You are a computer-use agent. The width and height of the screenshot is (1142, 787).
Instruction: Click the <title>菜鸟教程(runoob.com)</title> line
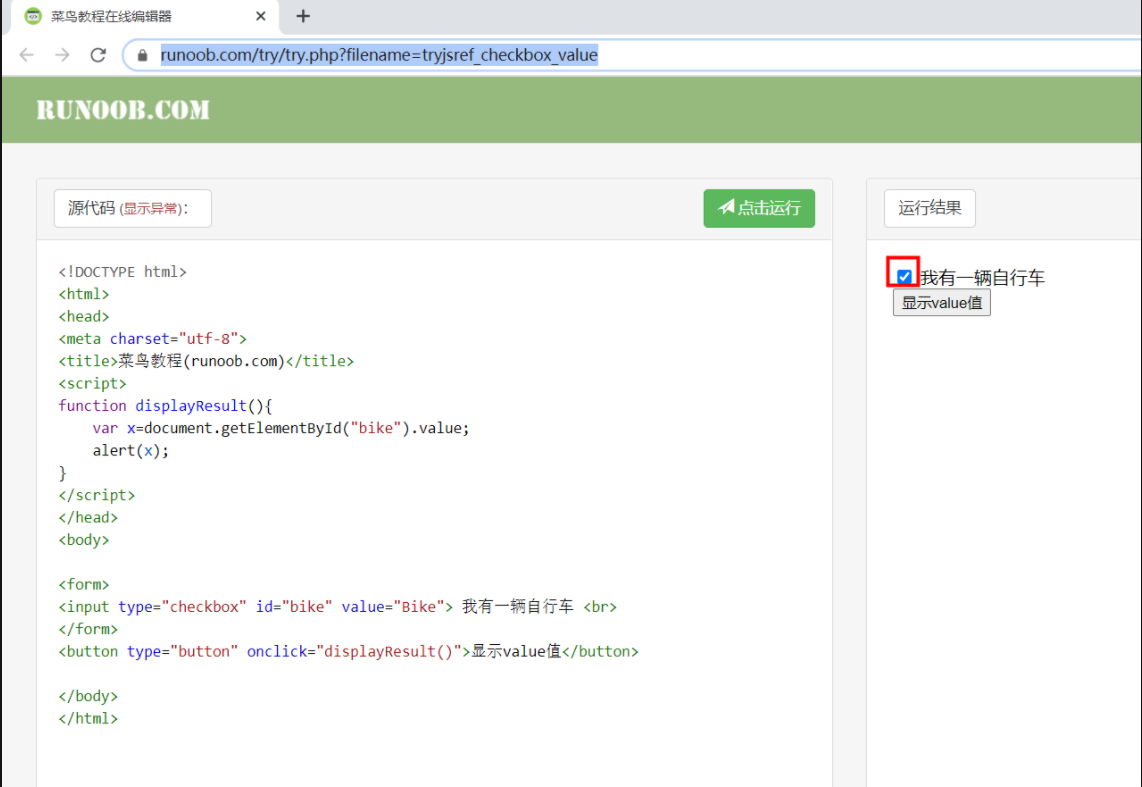point(206,361)
